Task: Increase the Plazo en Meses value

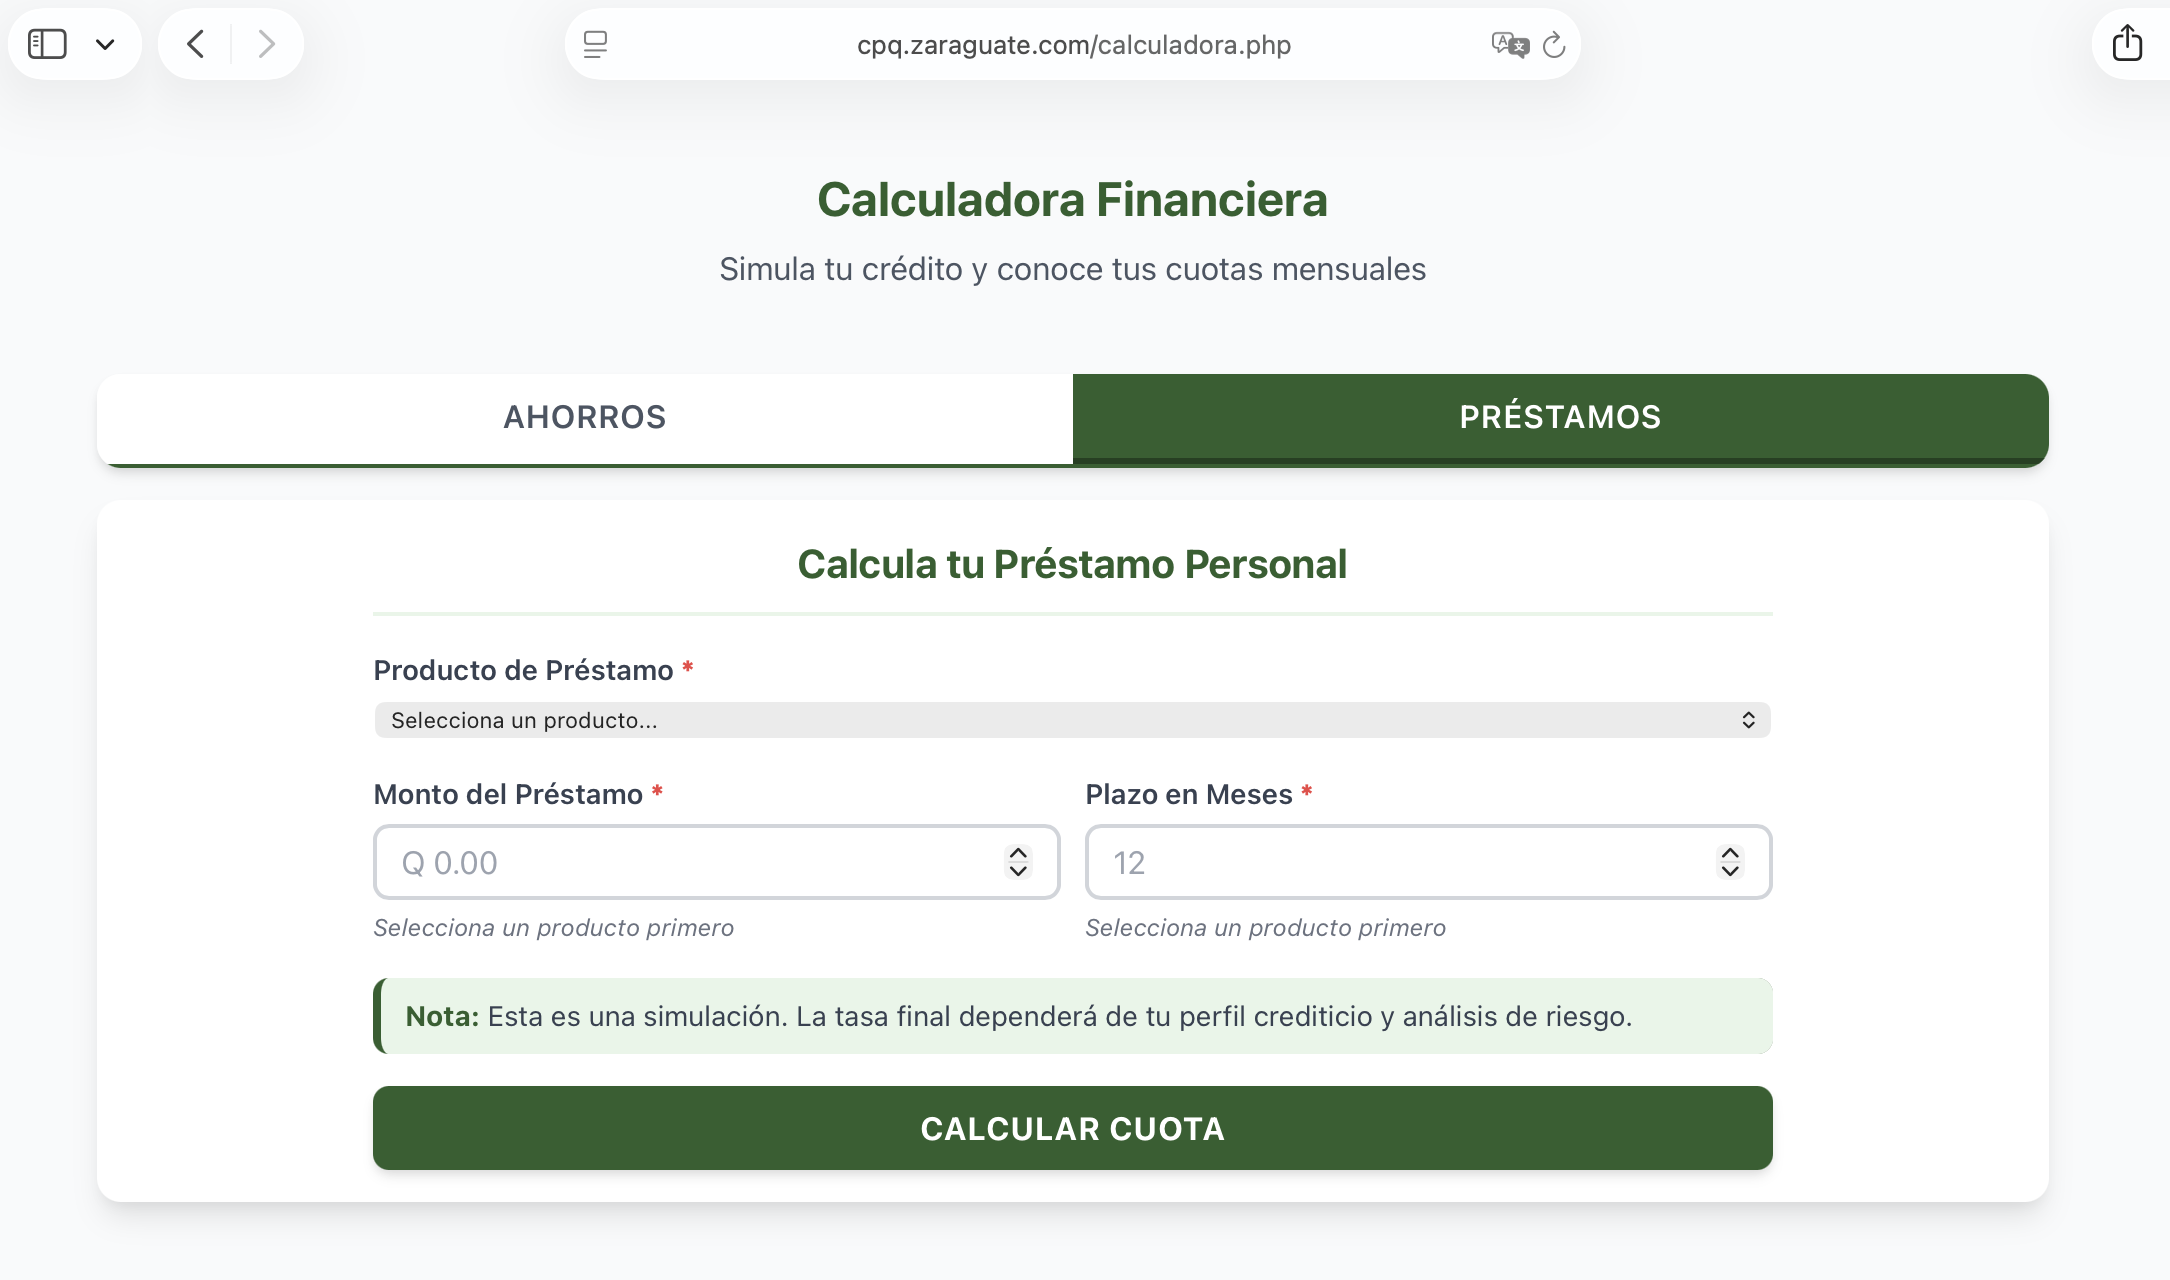Action: [1730, 851]
